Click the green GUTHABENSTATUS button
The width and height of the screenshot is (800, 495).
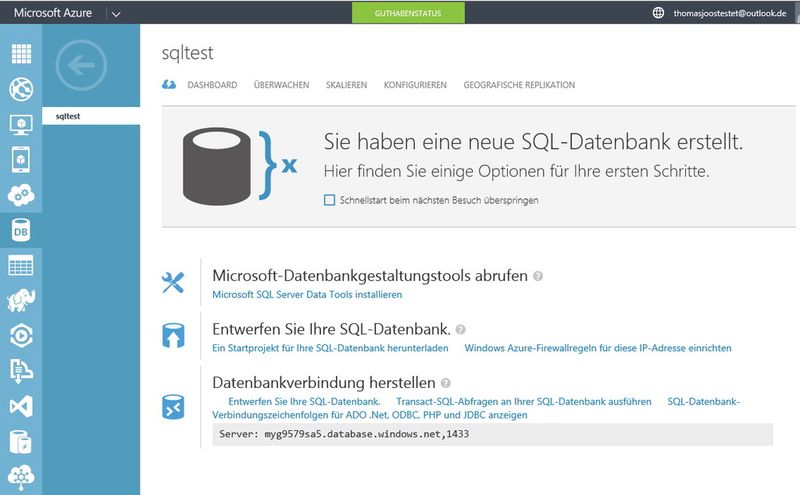[408, 13]
